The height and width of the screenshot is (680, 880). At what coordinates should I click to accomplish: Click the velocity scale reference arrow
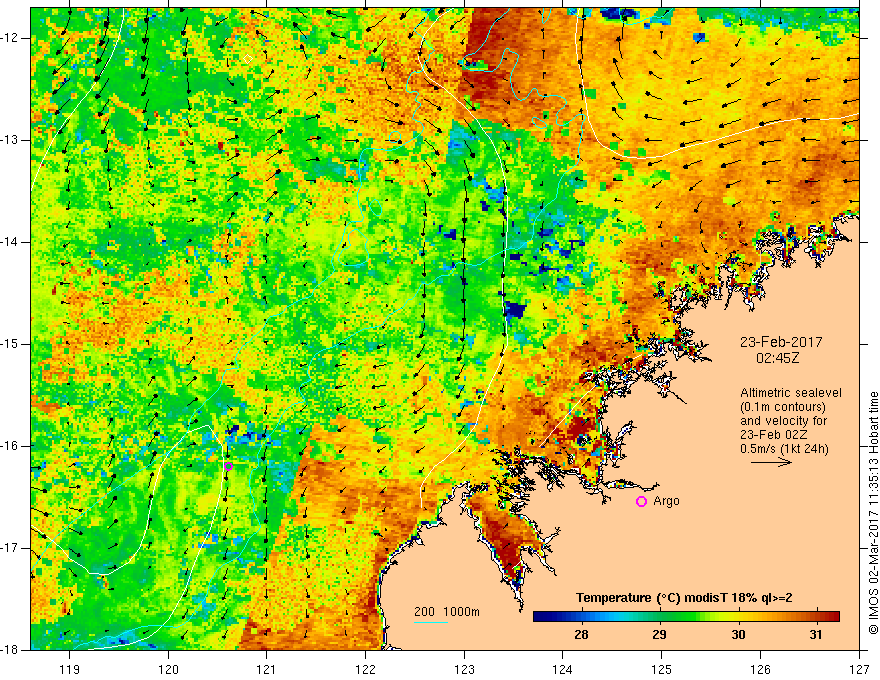point(771,462)
